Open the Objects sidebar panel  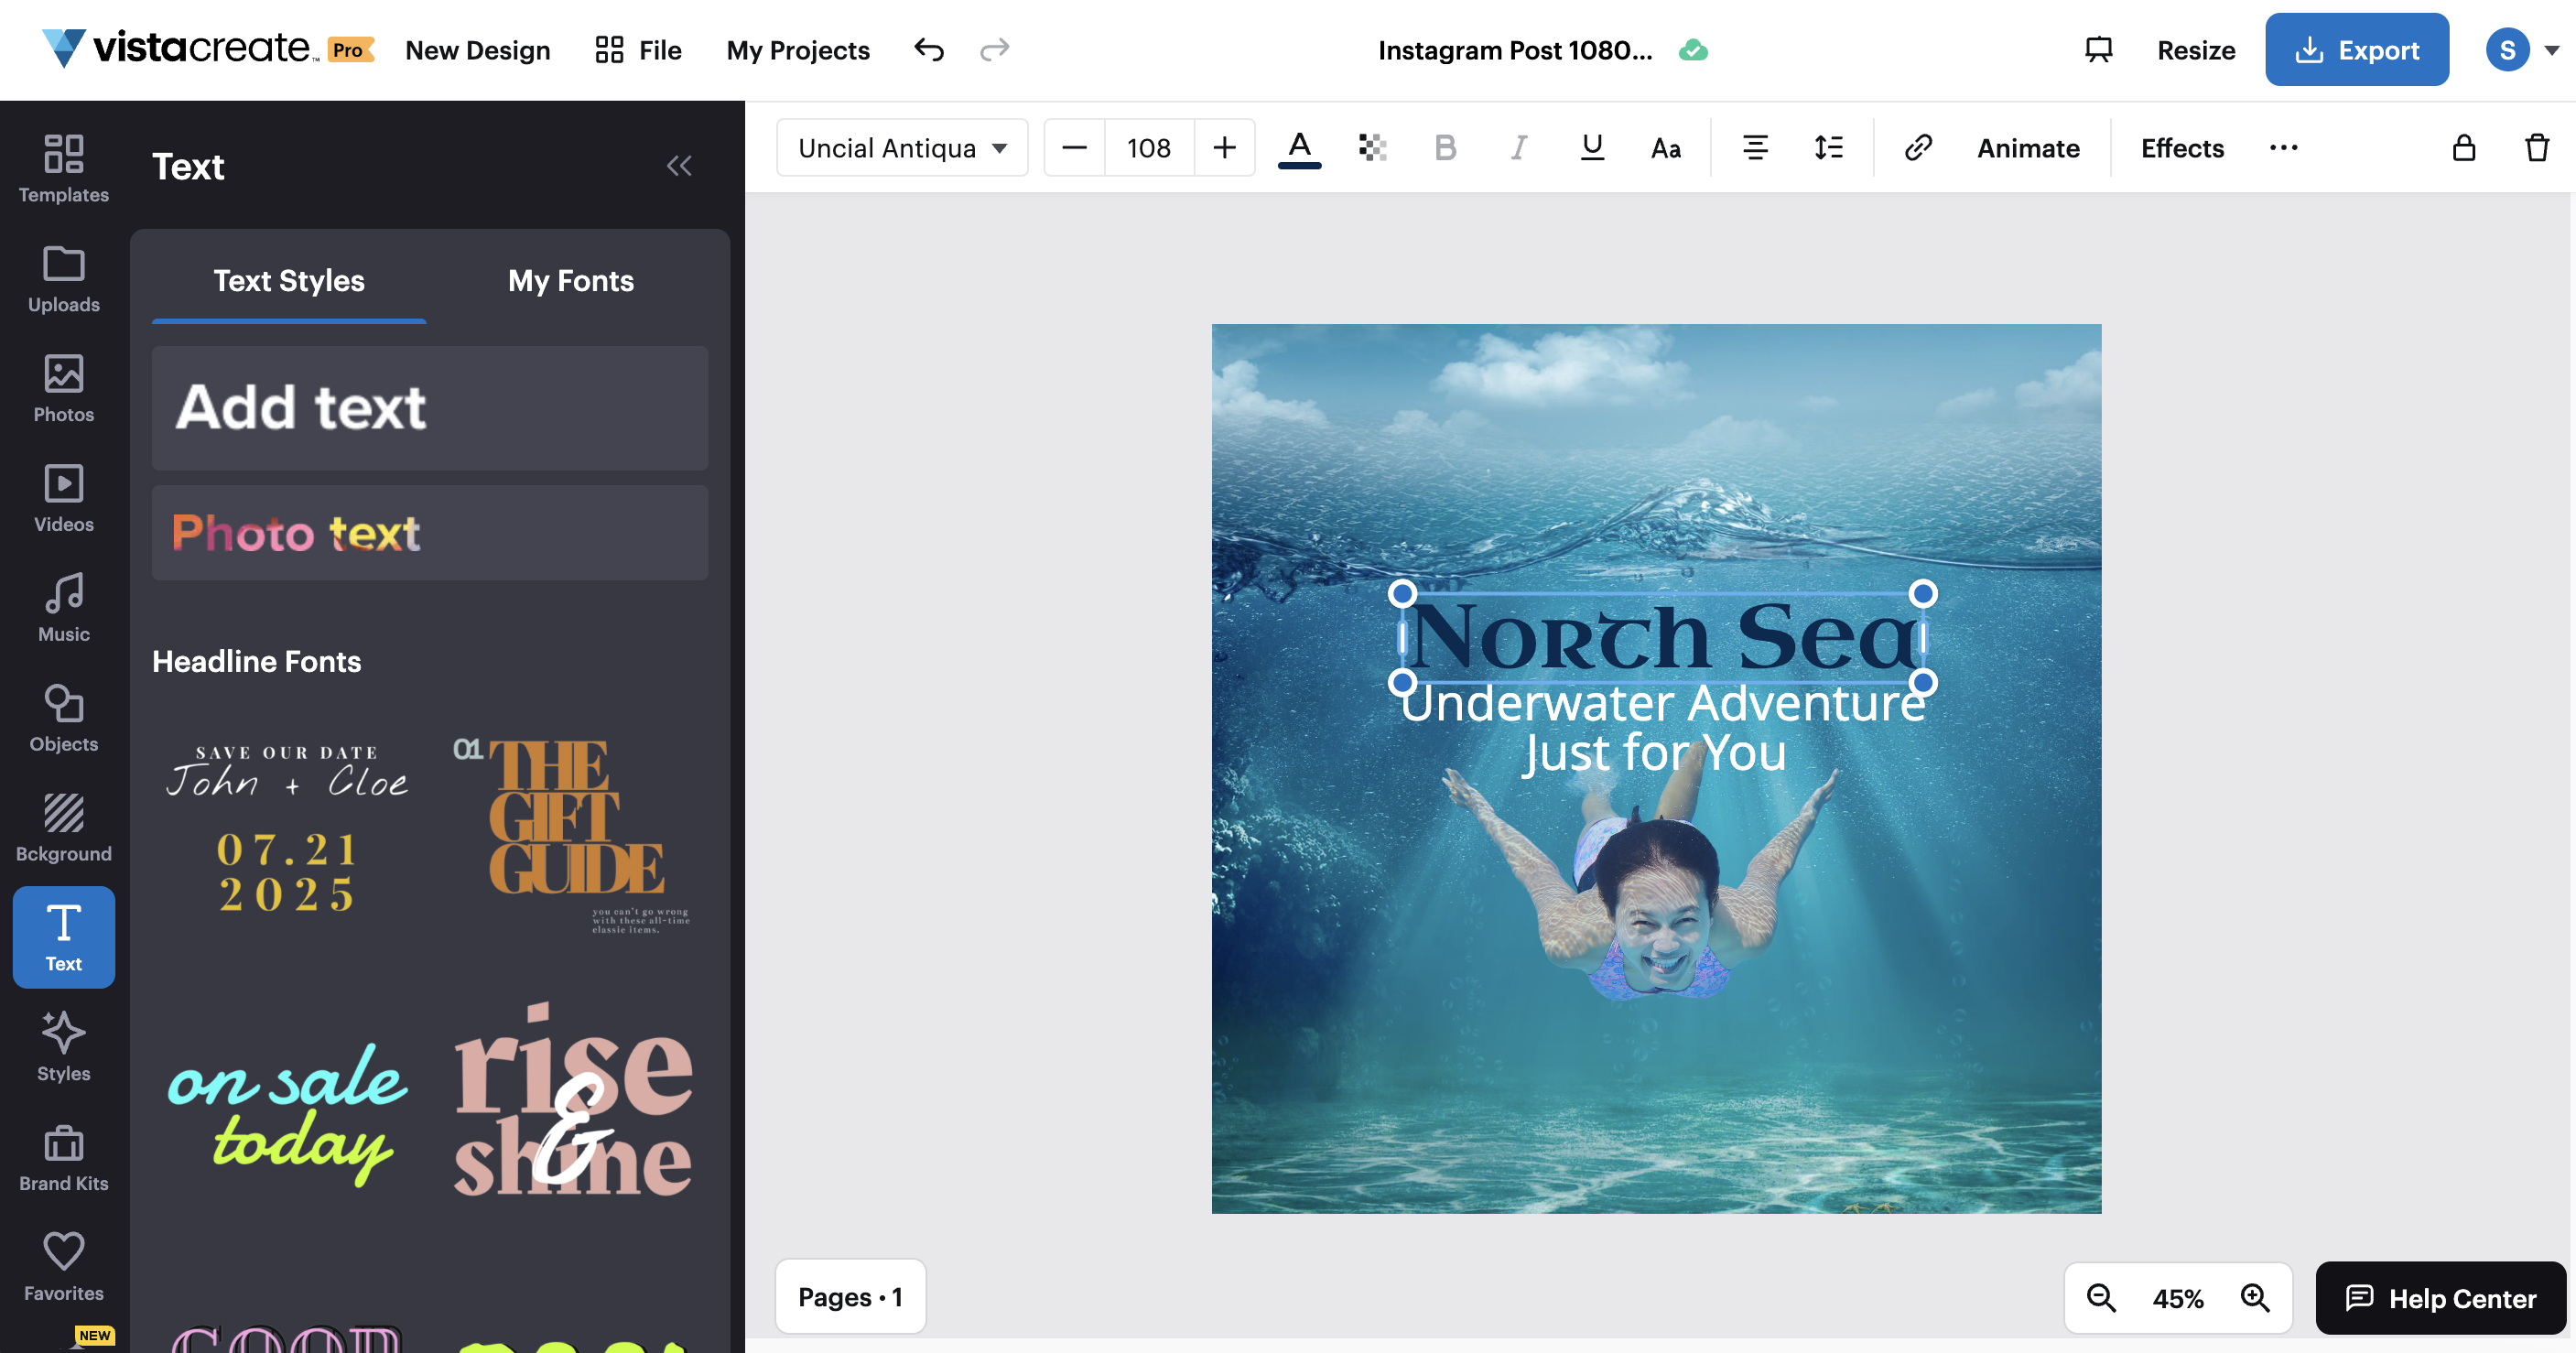click(x=64, y=718)
